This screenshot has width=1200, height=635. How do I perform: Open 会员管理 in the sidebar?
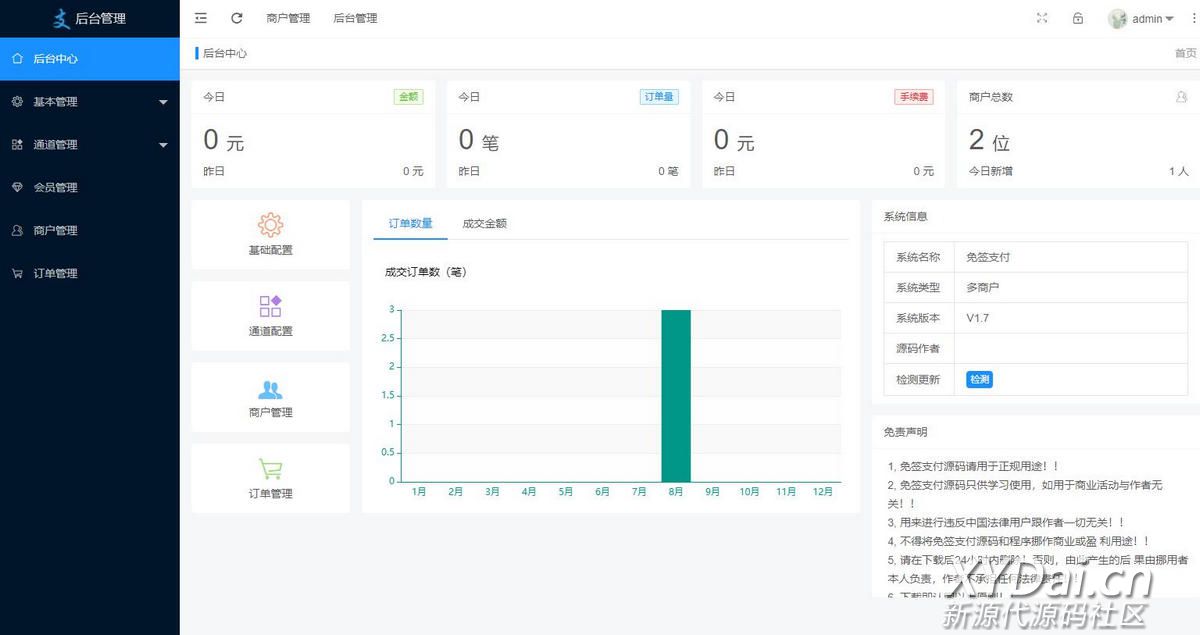point(90,188)
